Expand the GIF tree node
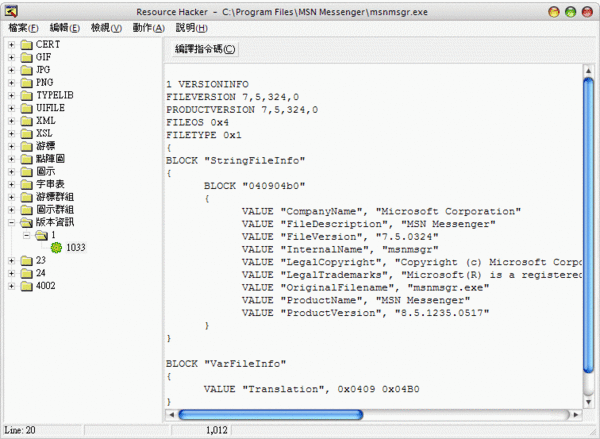The height and width of the screenshot is (439, 600). (x=11, y=57)
